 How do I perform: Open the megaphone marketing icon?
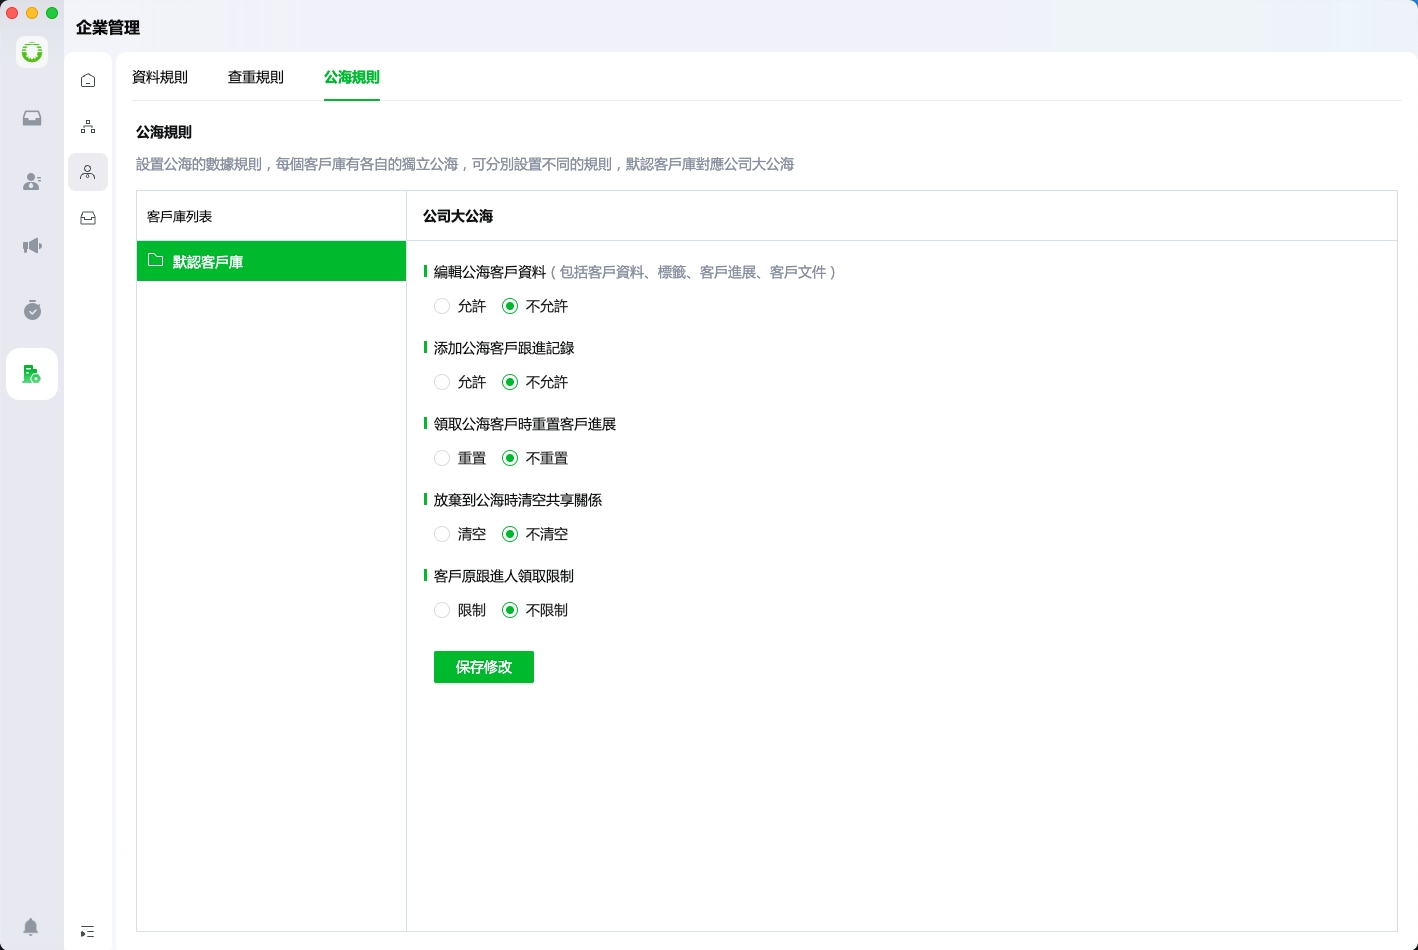click(x=32, y=246)
